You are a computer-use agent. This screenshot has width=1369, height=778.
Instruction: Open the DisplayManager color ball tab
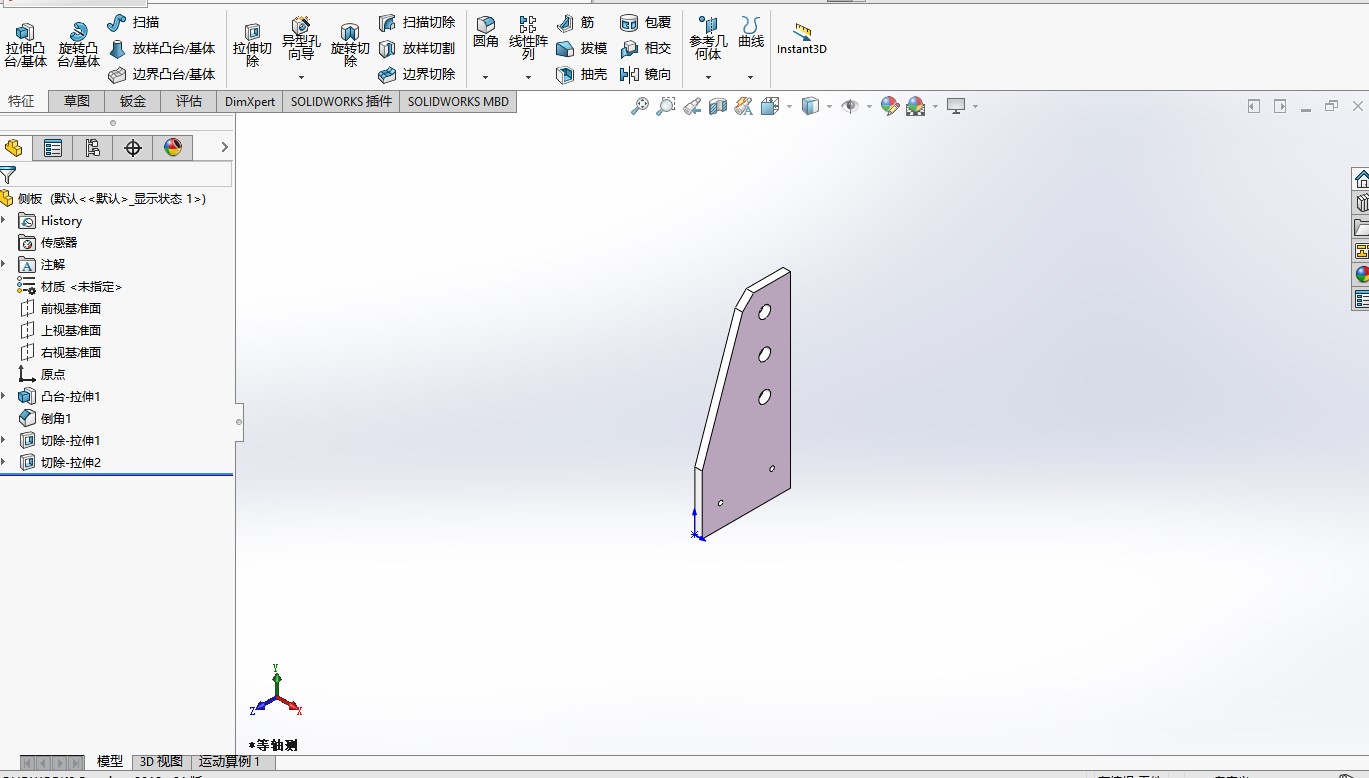[173, 148]
